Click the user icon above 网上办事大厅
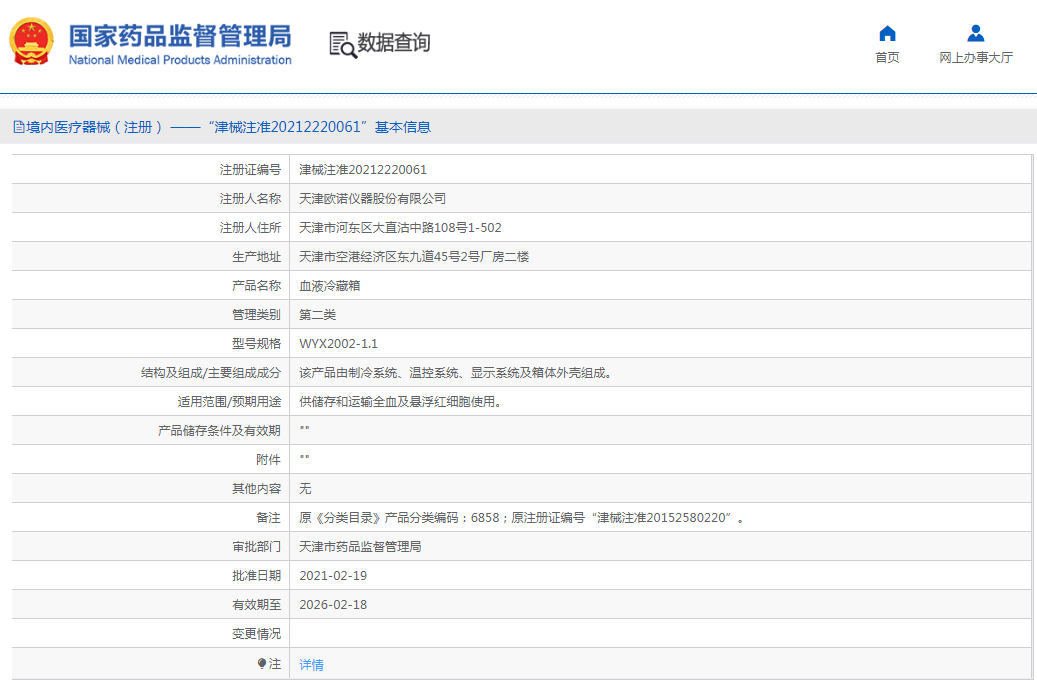The height and width of the screenshot is (680, 1037). pos(976,33)
